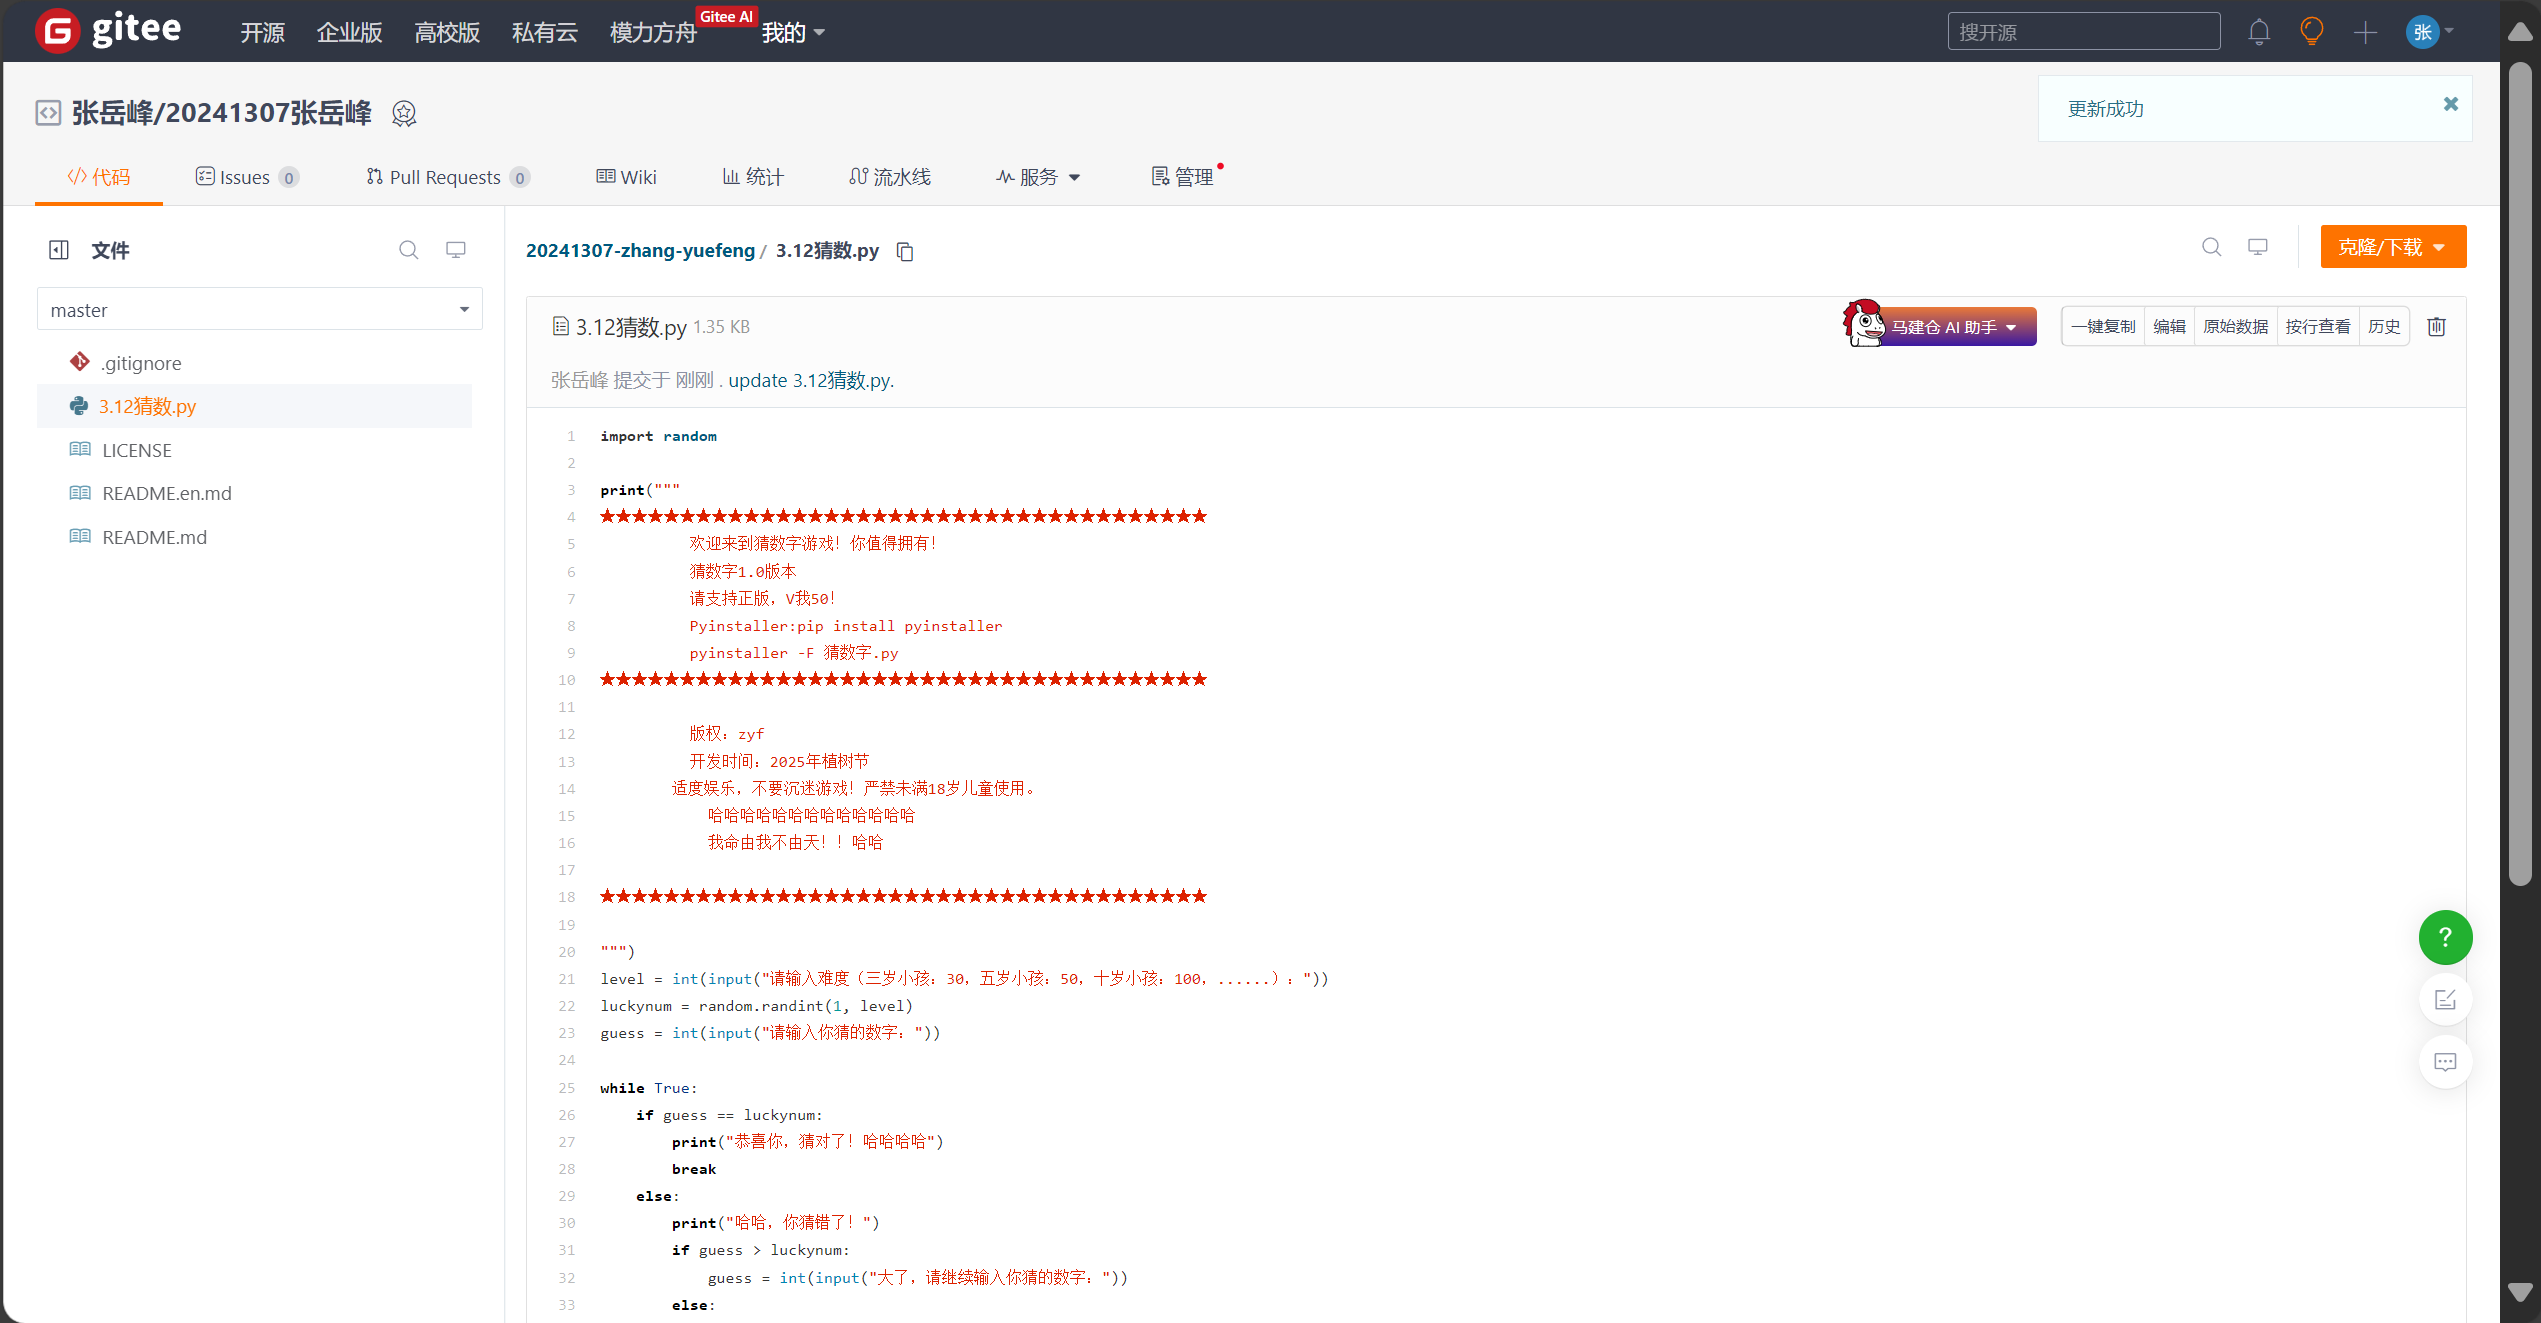Click the green help question button
This screenshot has width=2541, height=1323.
tap(2444, 937)
